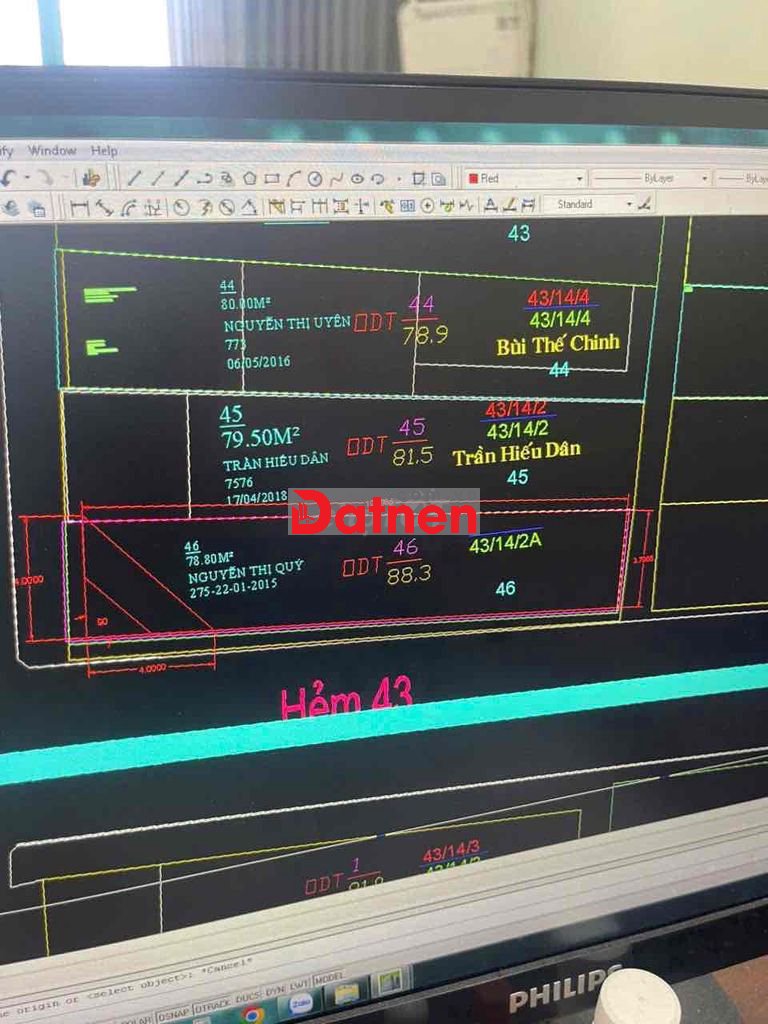Screen dimensions: 768x1024
Task: Click the Radius Dimension tool icon
Action: (x=182, y=208)
